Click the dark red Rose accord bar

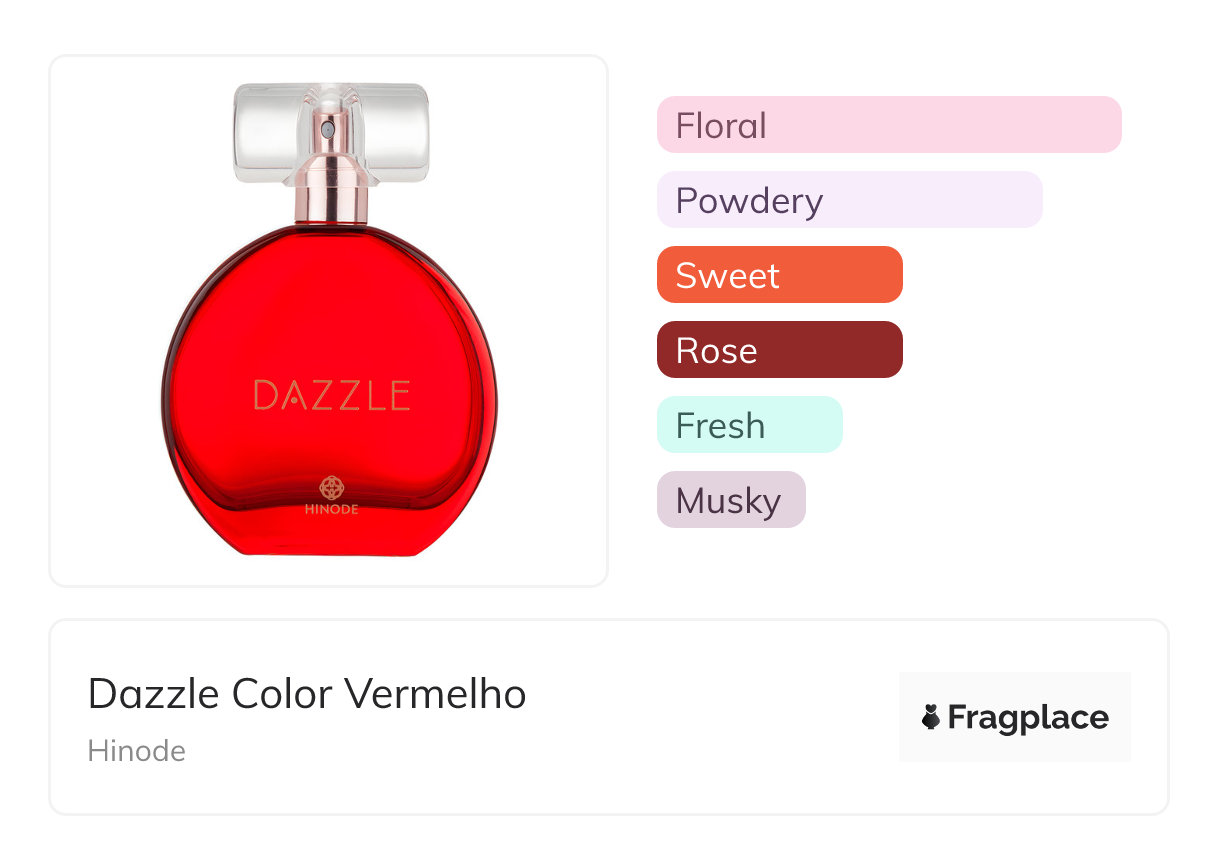pos(779,350)
